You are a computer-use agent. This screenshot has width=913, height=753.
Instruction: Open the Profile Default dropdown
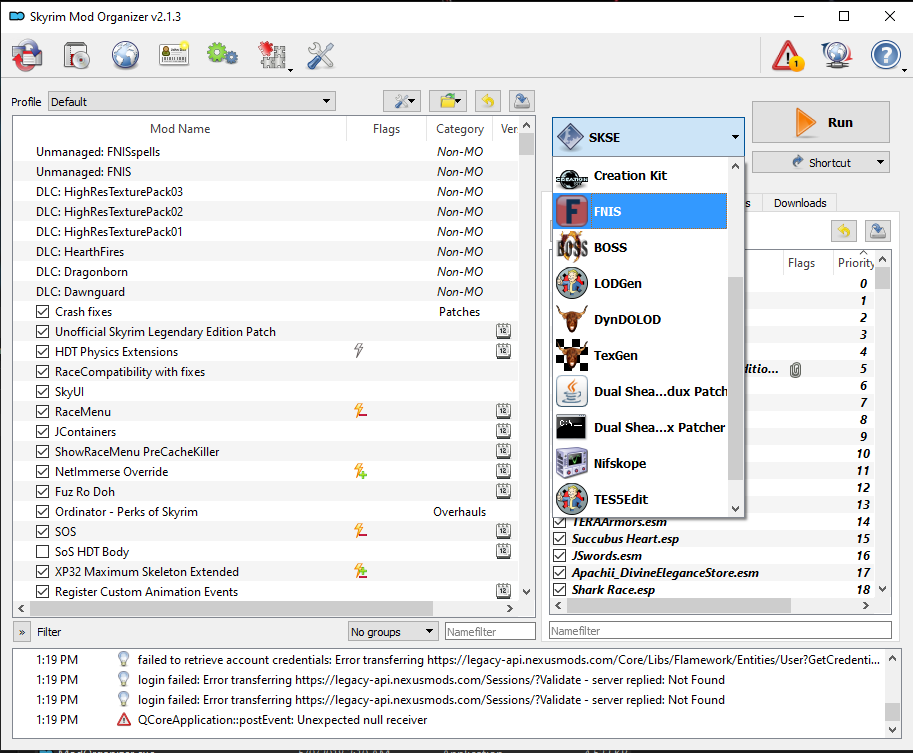coord(192,101)
